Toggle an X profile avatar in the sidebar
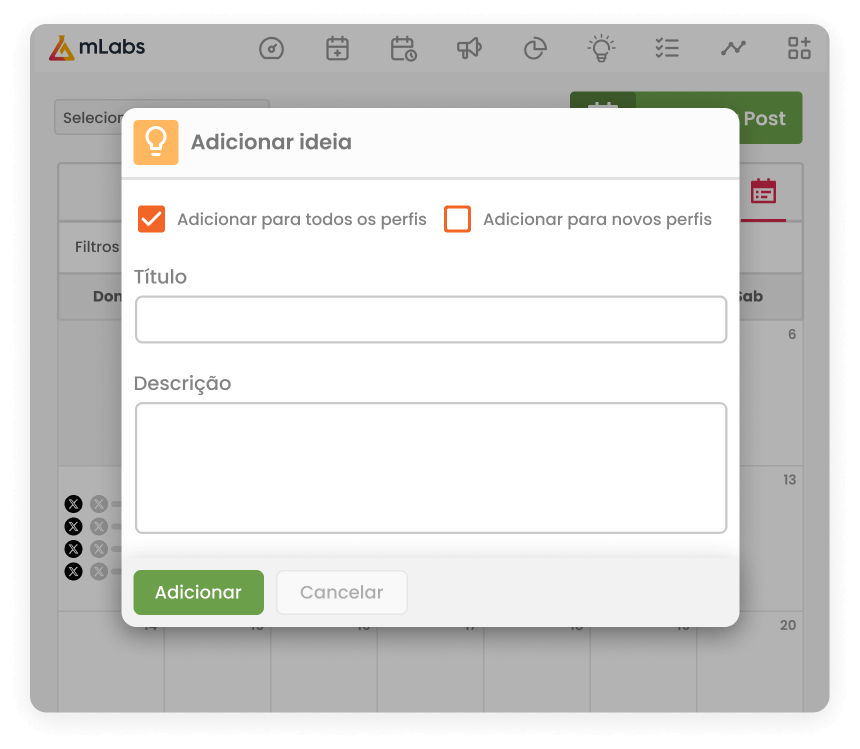 point(73,504)
